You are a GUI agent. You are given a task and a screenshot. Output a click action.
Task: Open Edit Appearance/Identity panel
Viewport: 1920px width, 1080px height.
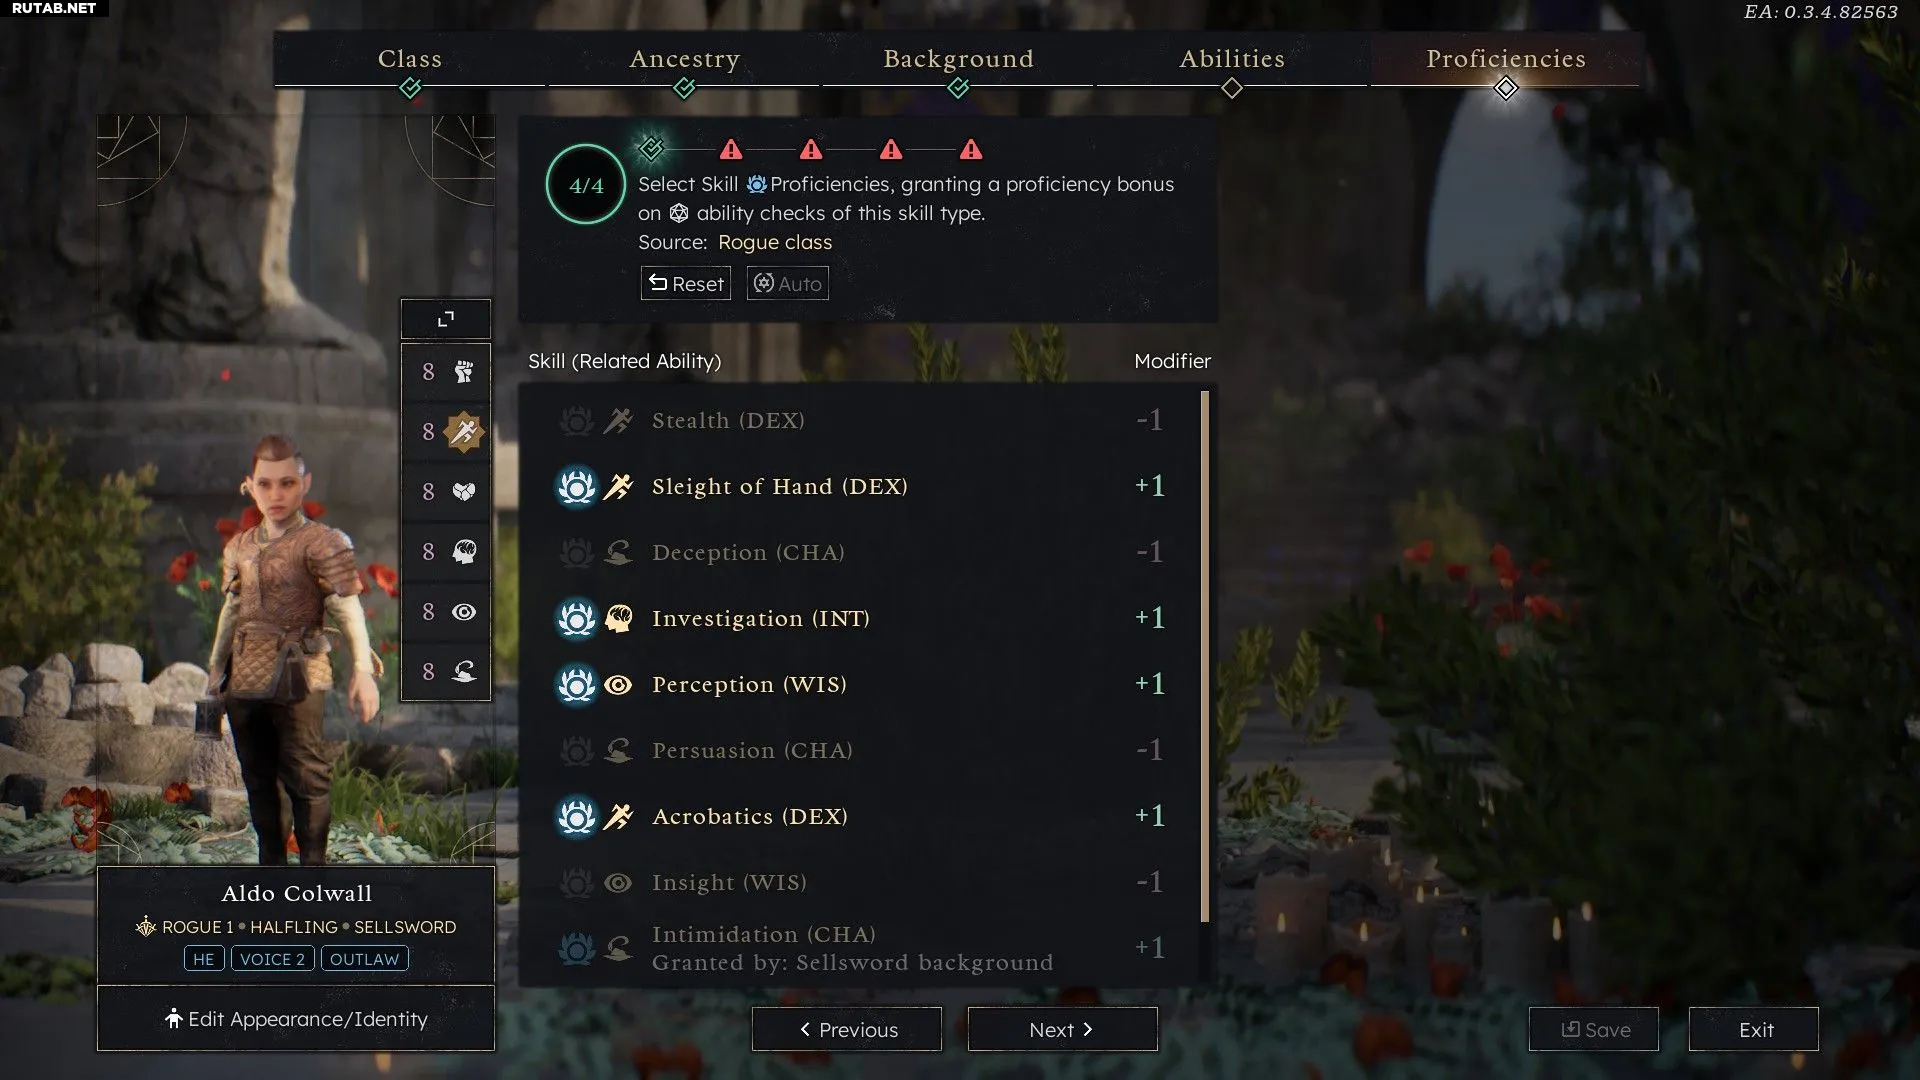click(x=296, y=1019)
